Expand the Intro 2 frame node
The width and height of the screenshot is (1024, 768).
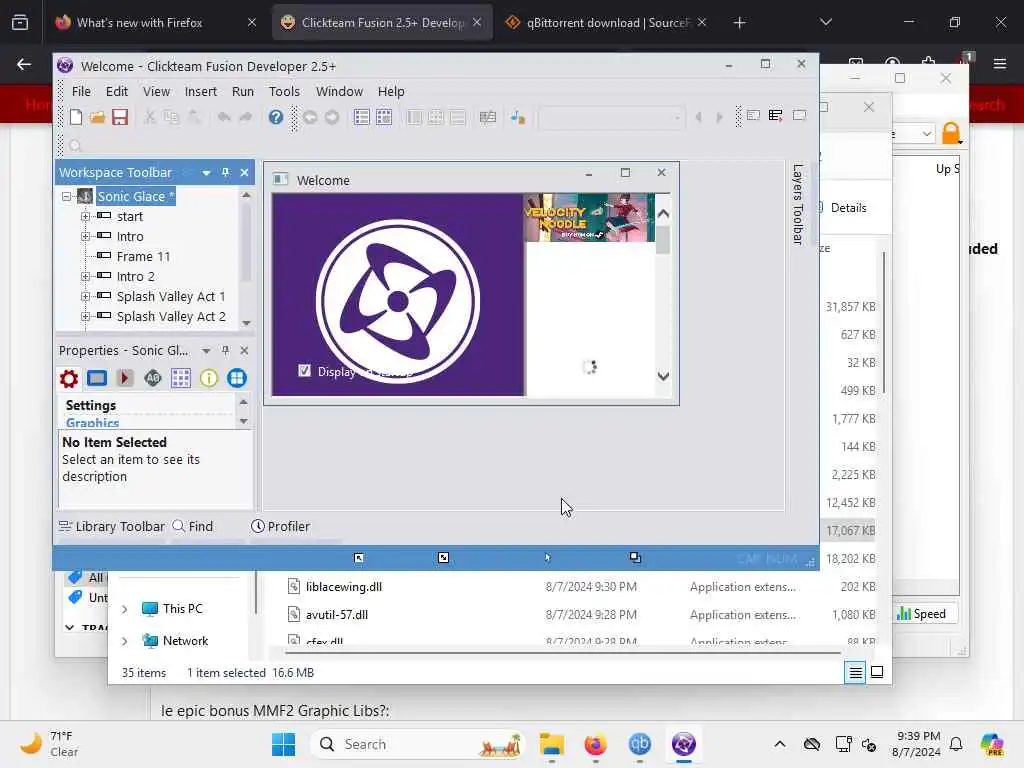[86, 276]
